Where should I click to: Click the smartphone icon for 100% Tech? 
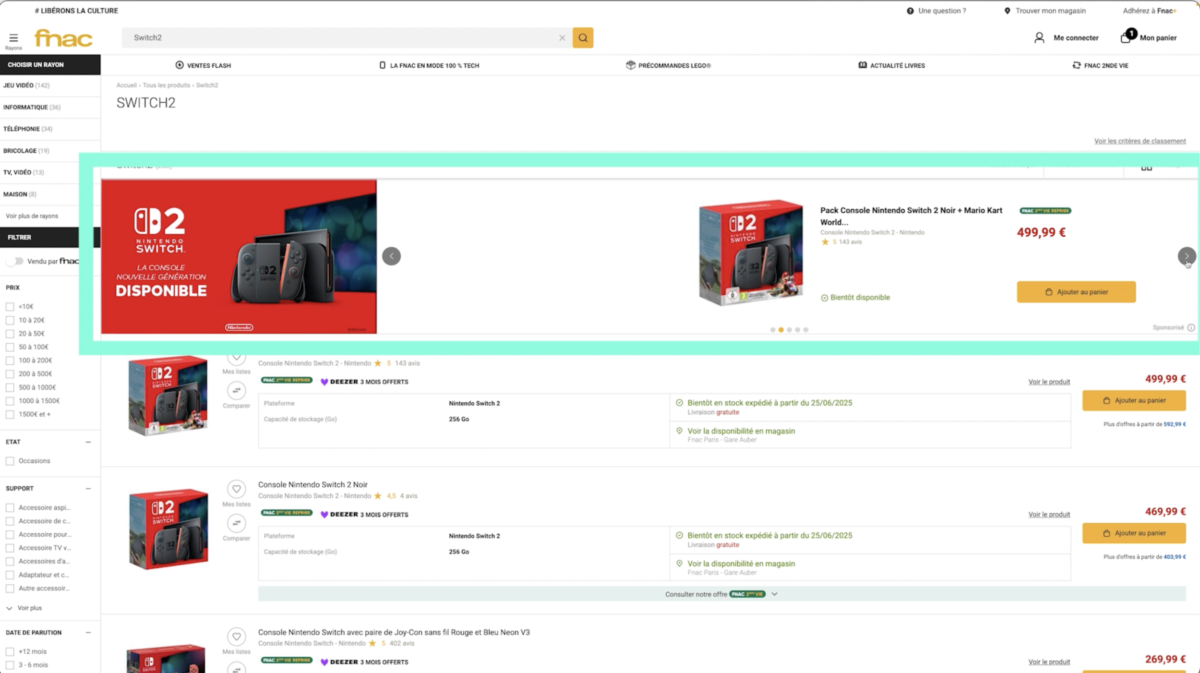[382, 66]
